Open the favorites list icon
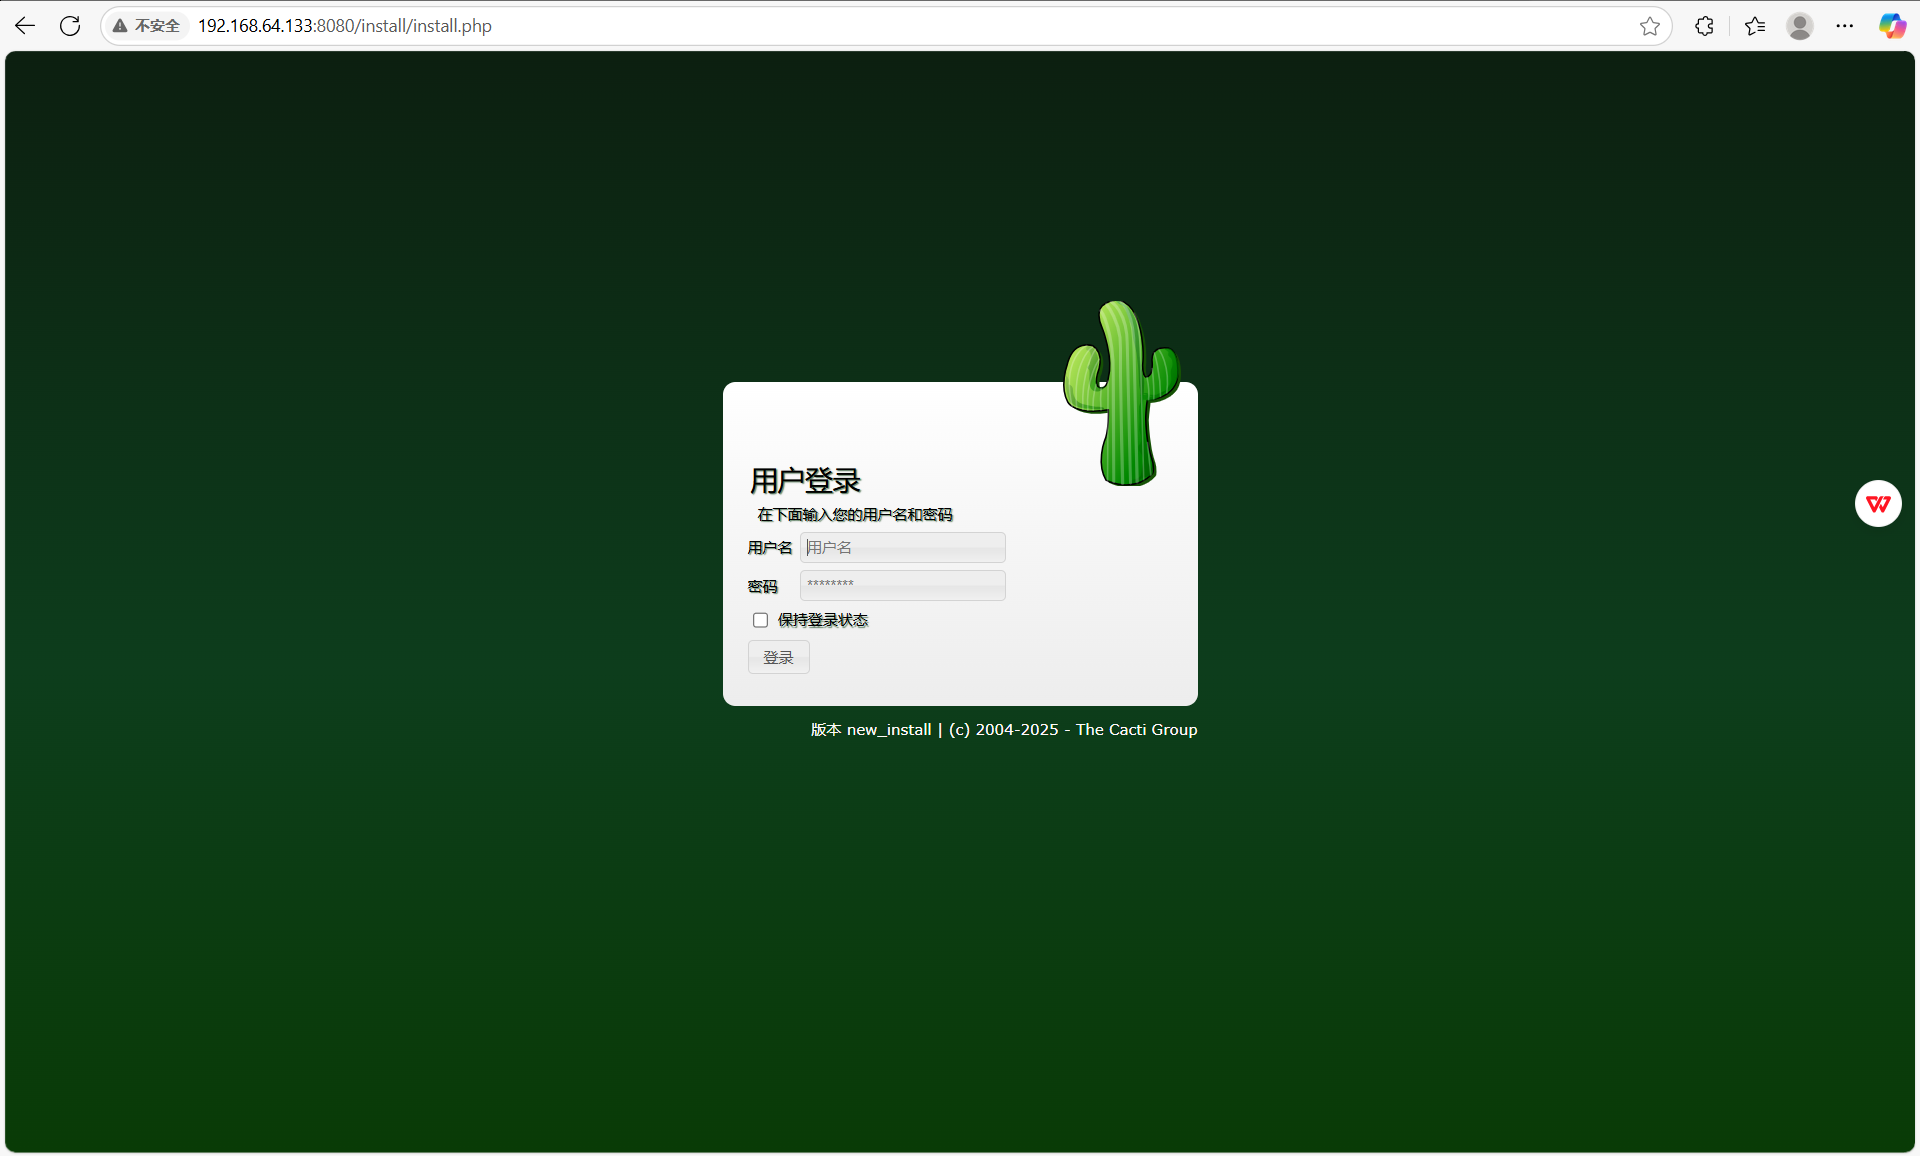 (1755, 26)
